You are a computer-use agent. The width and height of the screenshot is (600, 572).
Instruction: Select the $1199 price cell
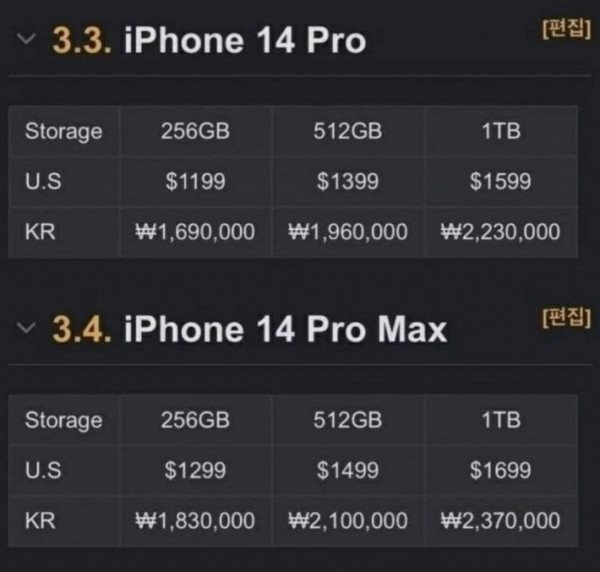[194, 182]
